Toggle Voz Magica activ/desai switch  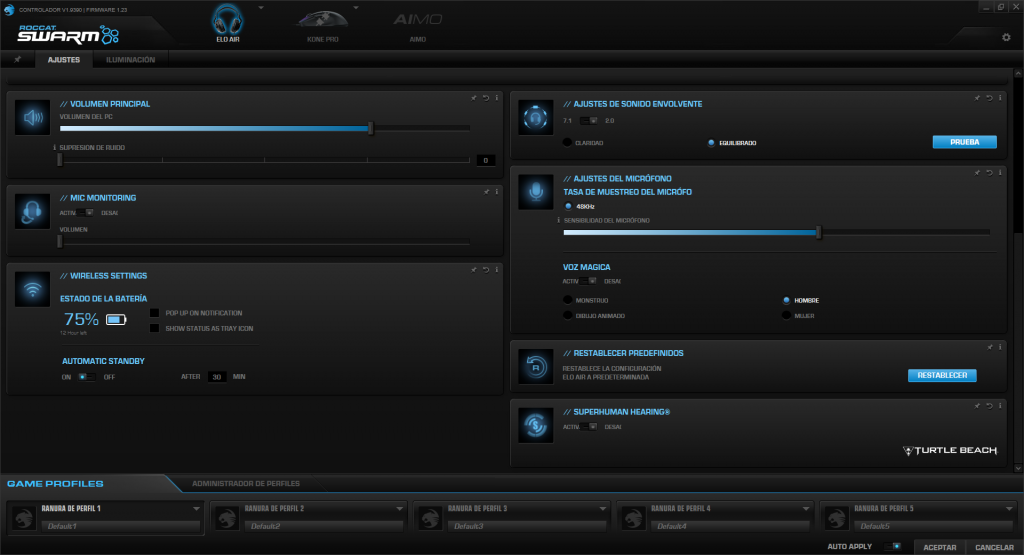click(589, 281)
